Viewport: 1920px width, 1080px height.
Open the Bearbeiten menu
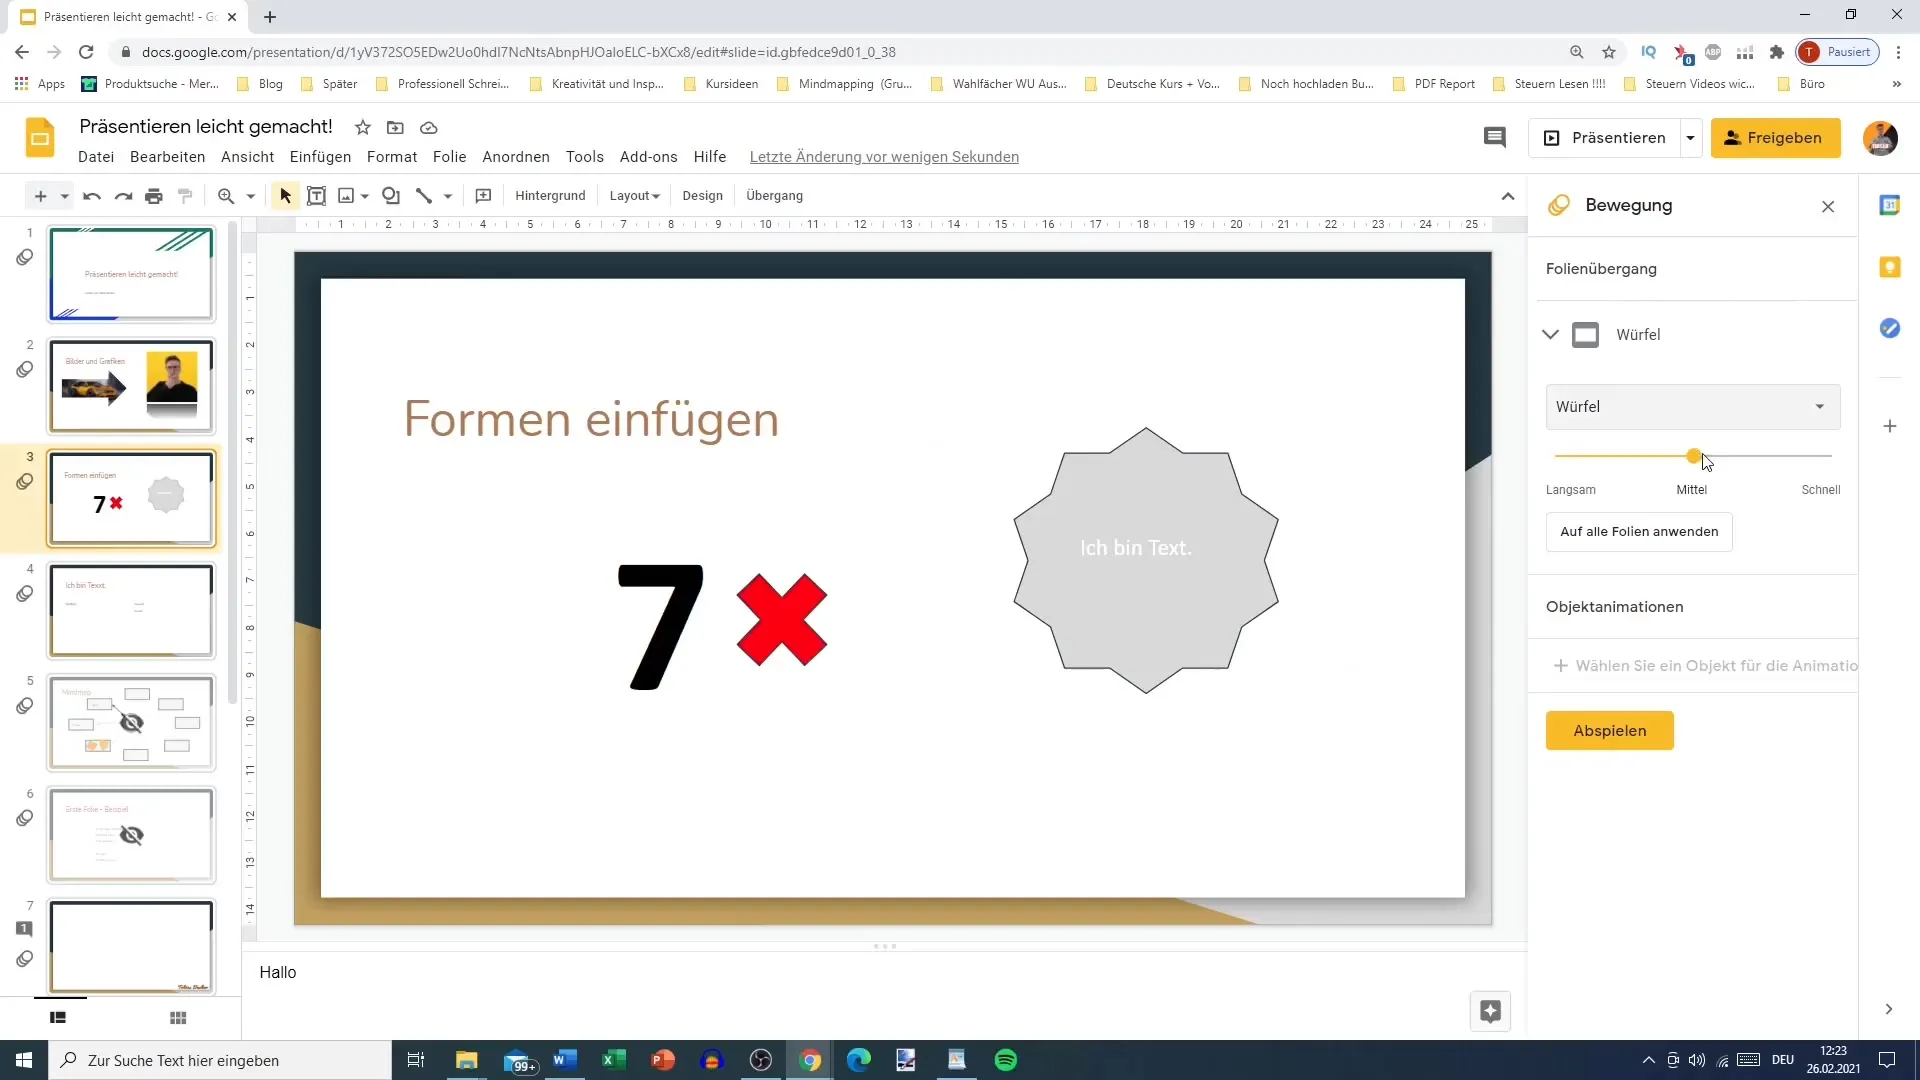point(167,157)
